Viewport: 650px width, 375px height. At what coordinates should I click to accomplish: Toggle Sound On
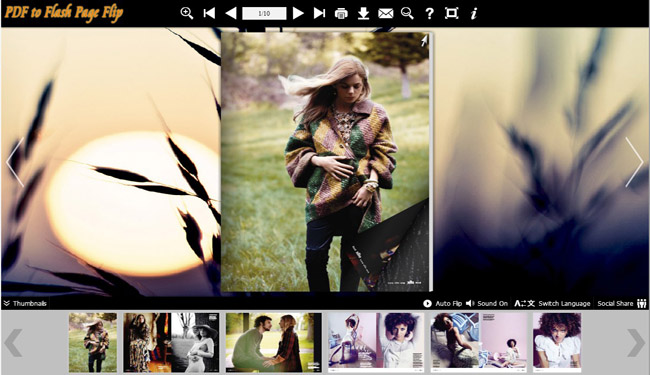point(487,303)
